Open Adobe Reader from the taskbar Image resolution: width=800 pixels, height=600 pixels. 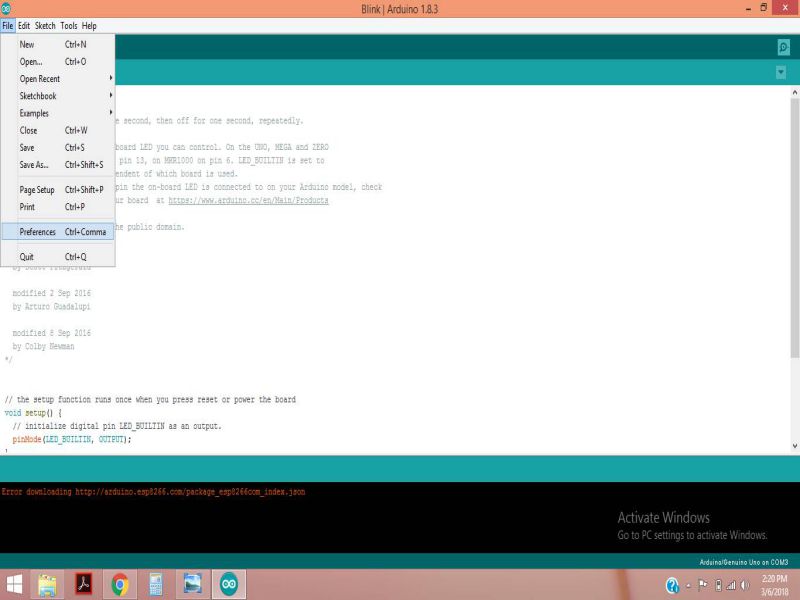coord(84,585)
